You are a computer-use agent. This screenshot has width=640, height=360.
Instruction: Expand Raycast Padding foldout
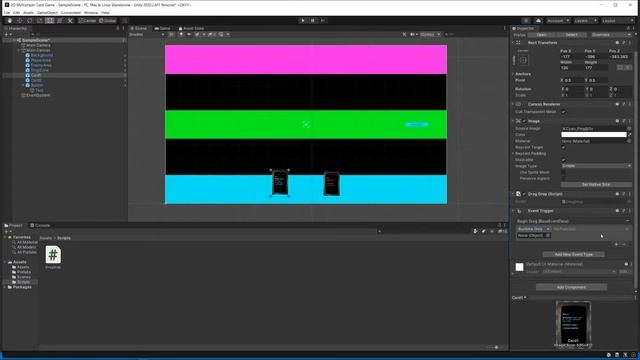pyautogui.click(x=513, y=153)
